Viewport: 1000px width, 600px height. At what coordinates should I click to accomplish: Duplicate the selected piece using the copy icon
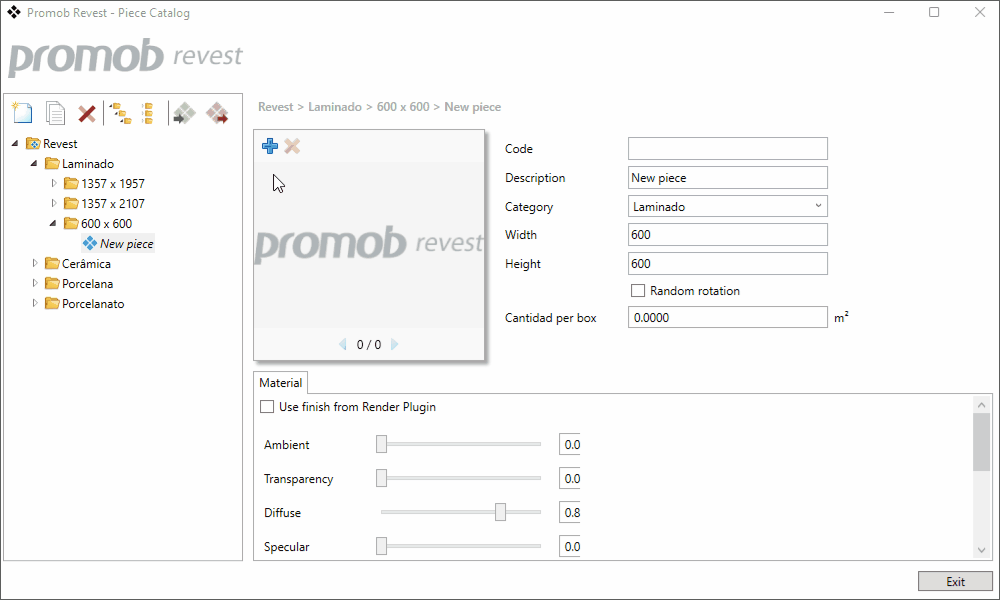(x=55, y=113)
